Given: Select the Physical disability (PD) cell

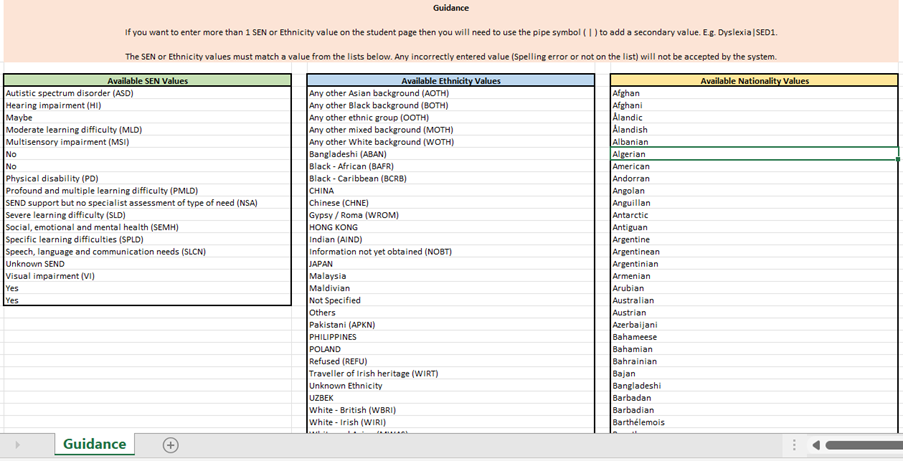Looking at the screenshot, I should click(147, 178).
